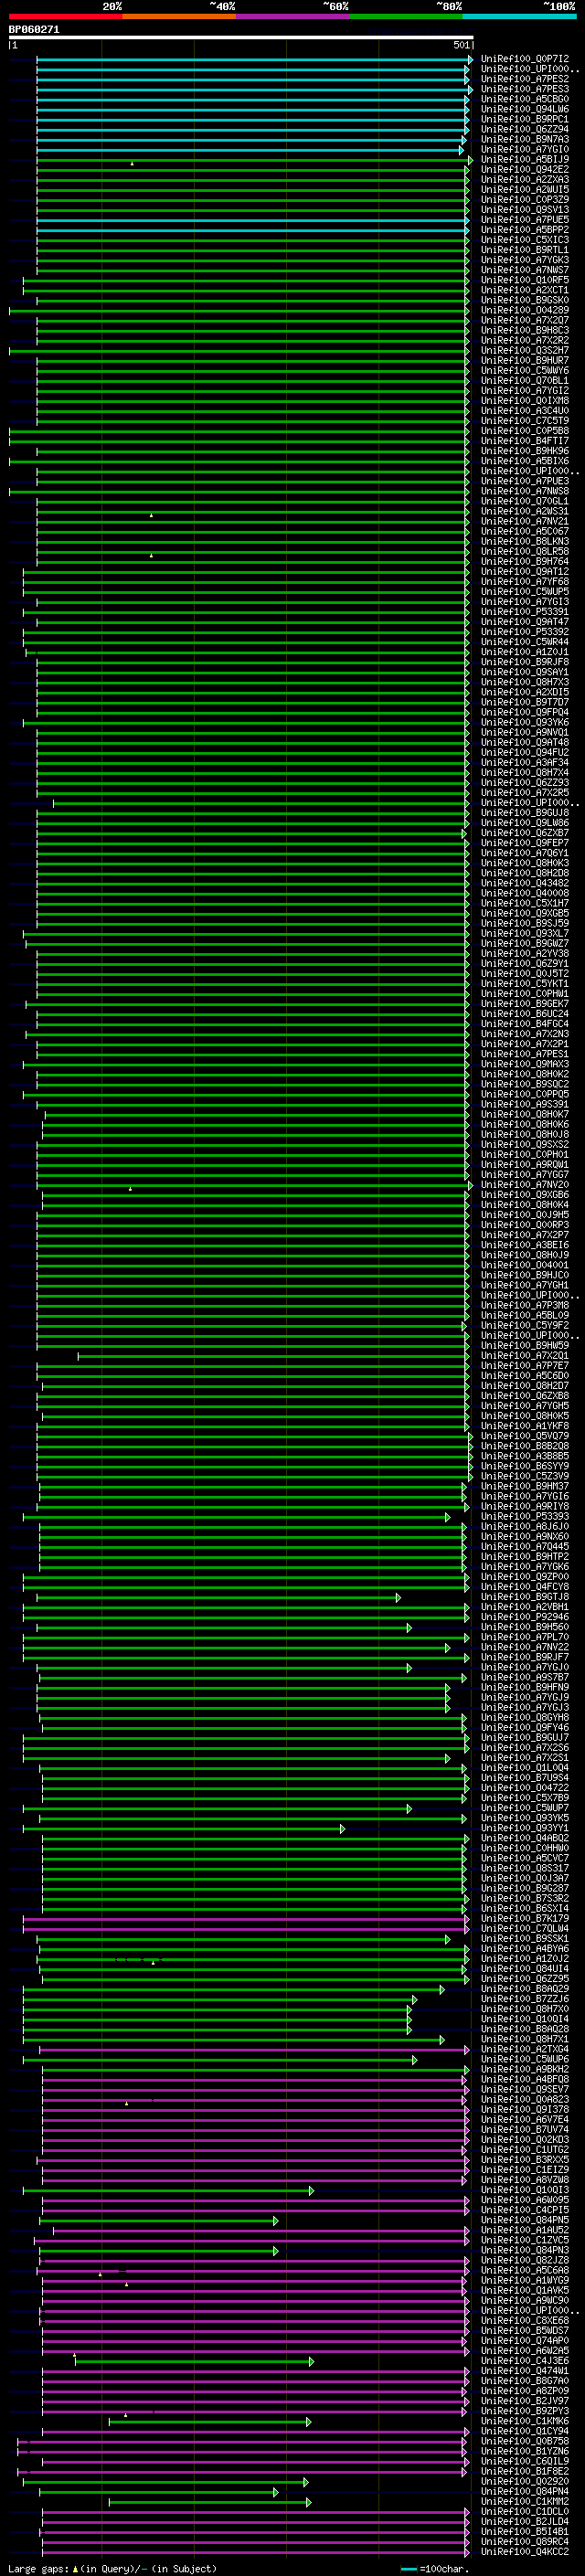585x2576 pixels.
Task: Click the green bar for UniRef100_C1KMM2
Action: click(x=210, y=2502)
